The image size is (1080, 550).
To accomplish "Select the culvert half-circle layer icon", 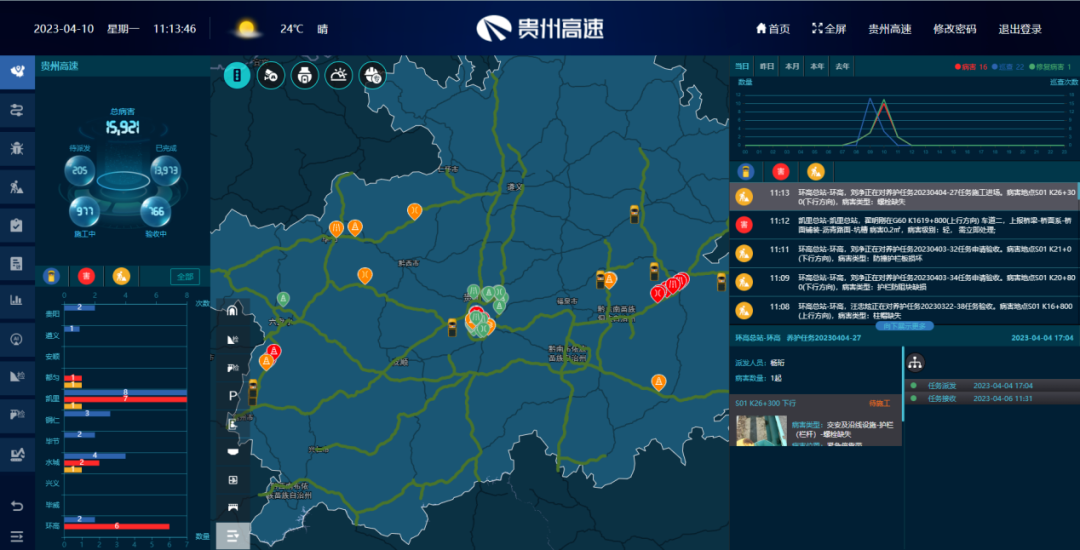I will coord(233,452).
